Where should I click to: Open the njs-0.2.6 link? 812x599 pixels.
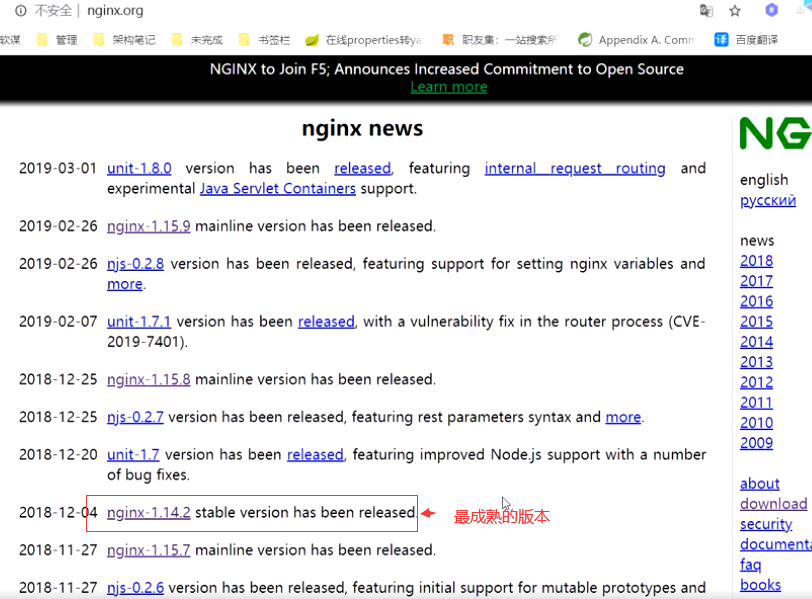[136, 588]
